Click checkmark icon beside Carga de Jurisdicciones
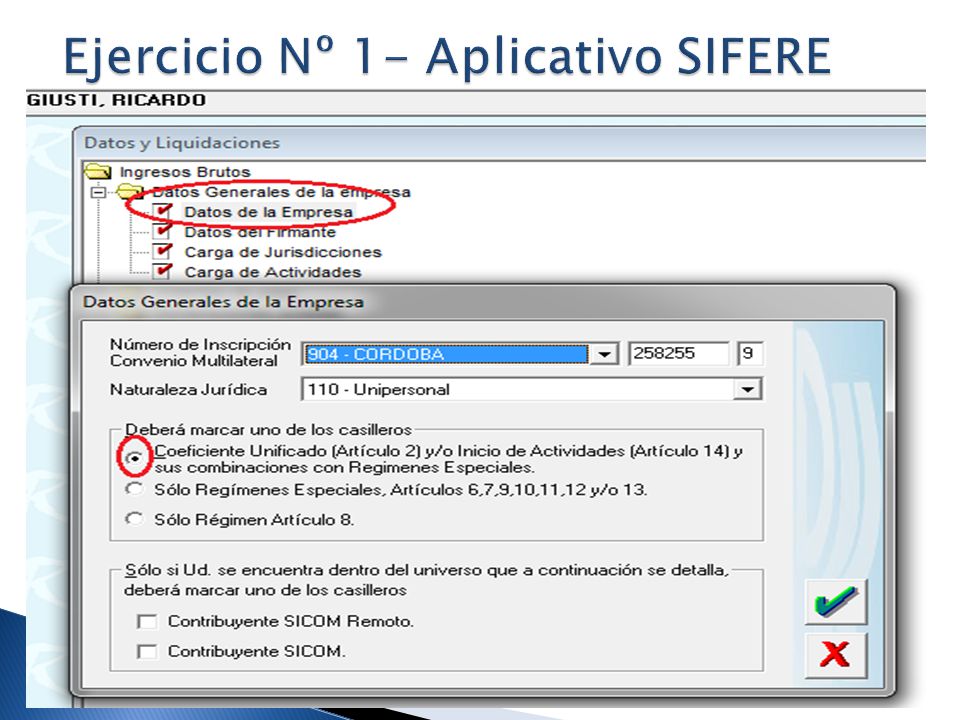Image resolution: width=960 pixels, height=720 pixels. click(x=162, y=252)
